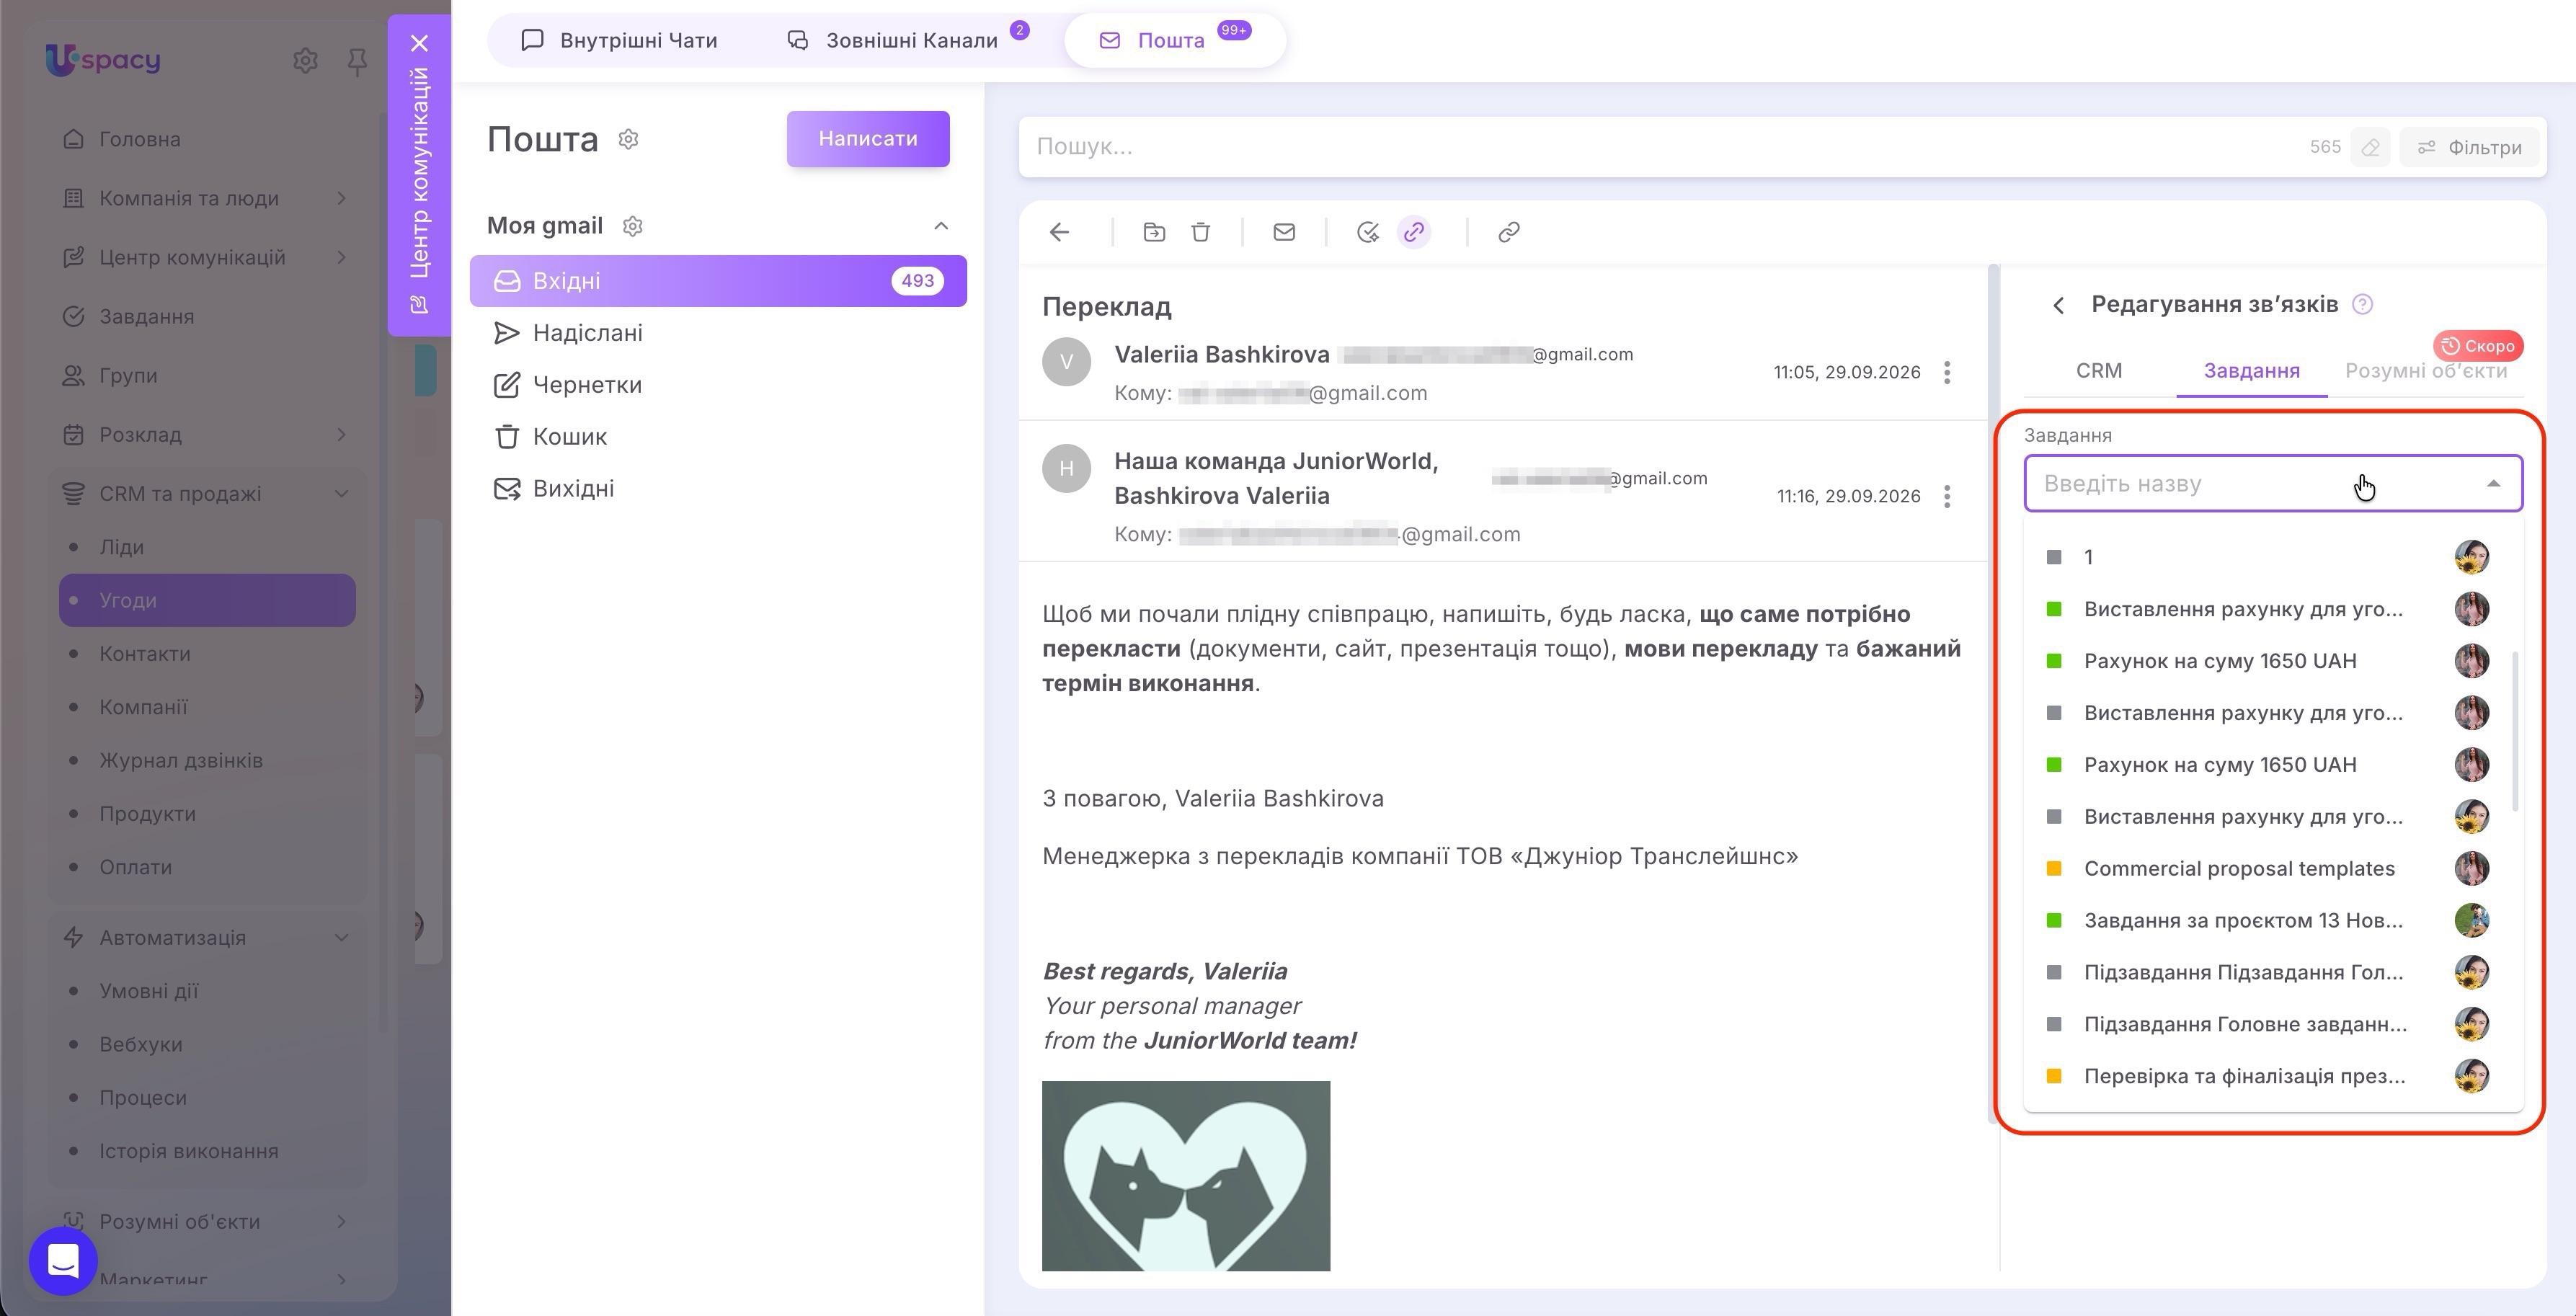Click the back arrow in email toolbar
This screenshot has width=2576, height=1316.
point(1060,232)
